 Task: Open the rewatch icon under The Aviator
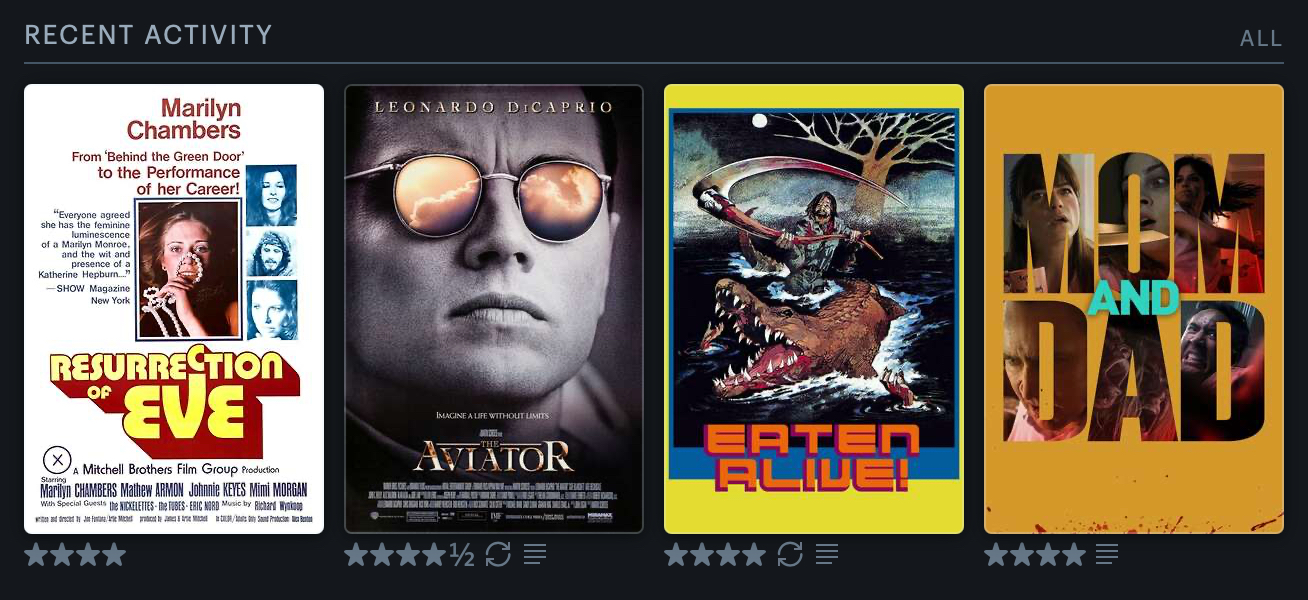[x=498, y=554]
